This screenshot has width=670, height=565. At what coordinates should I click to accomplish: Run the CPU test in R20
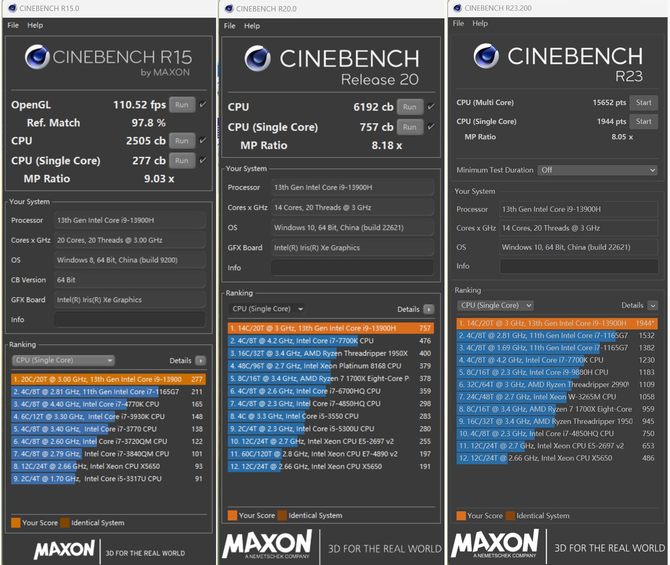pos(410,107)
